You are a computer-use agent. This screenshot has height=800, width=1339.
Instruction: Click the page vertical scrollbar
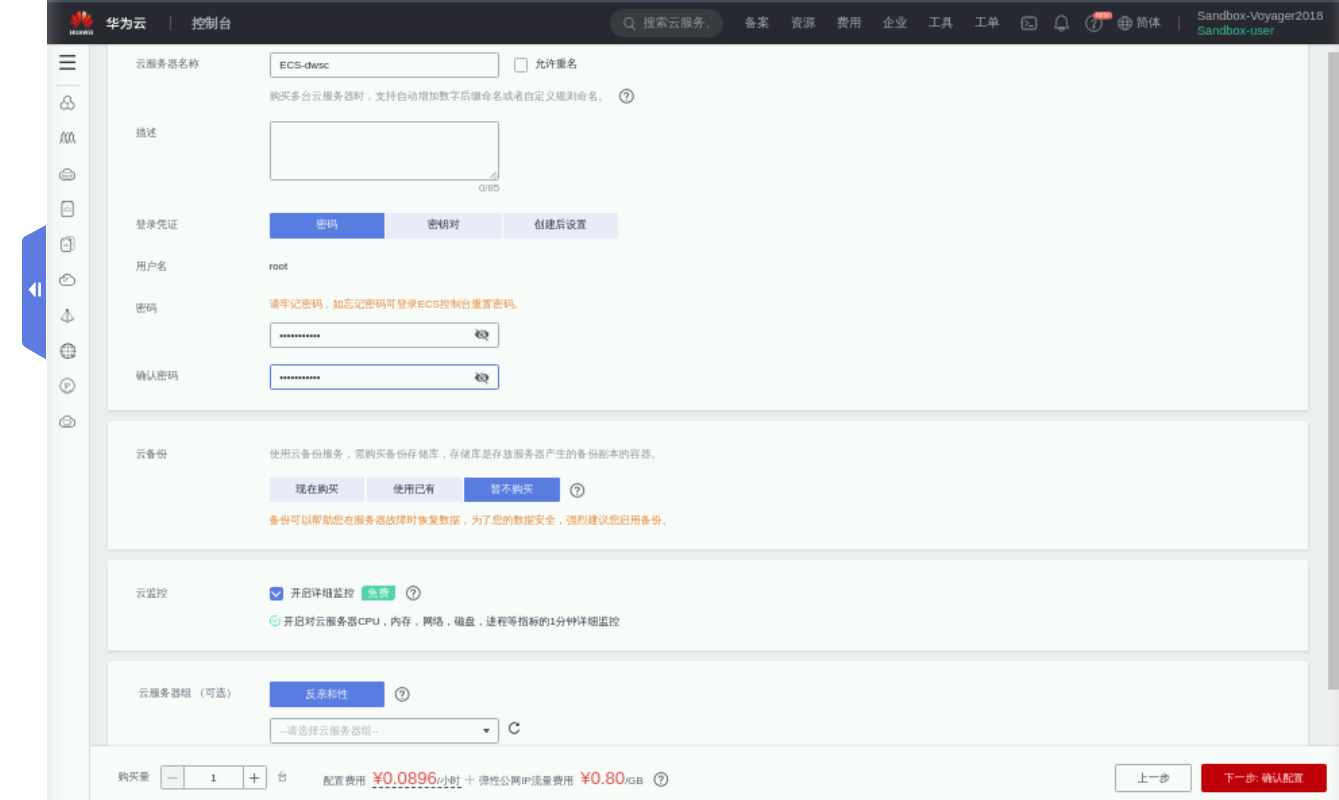coord(1333,370)
